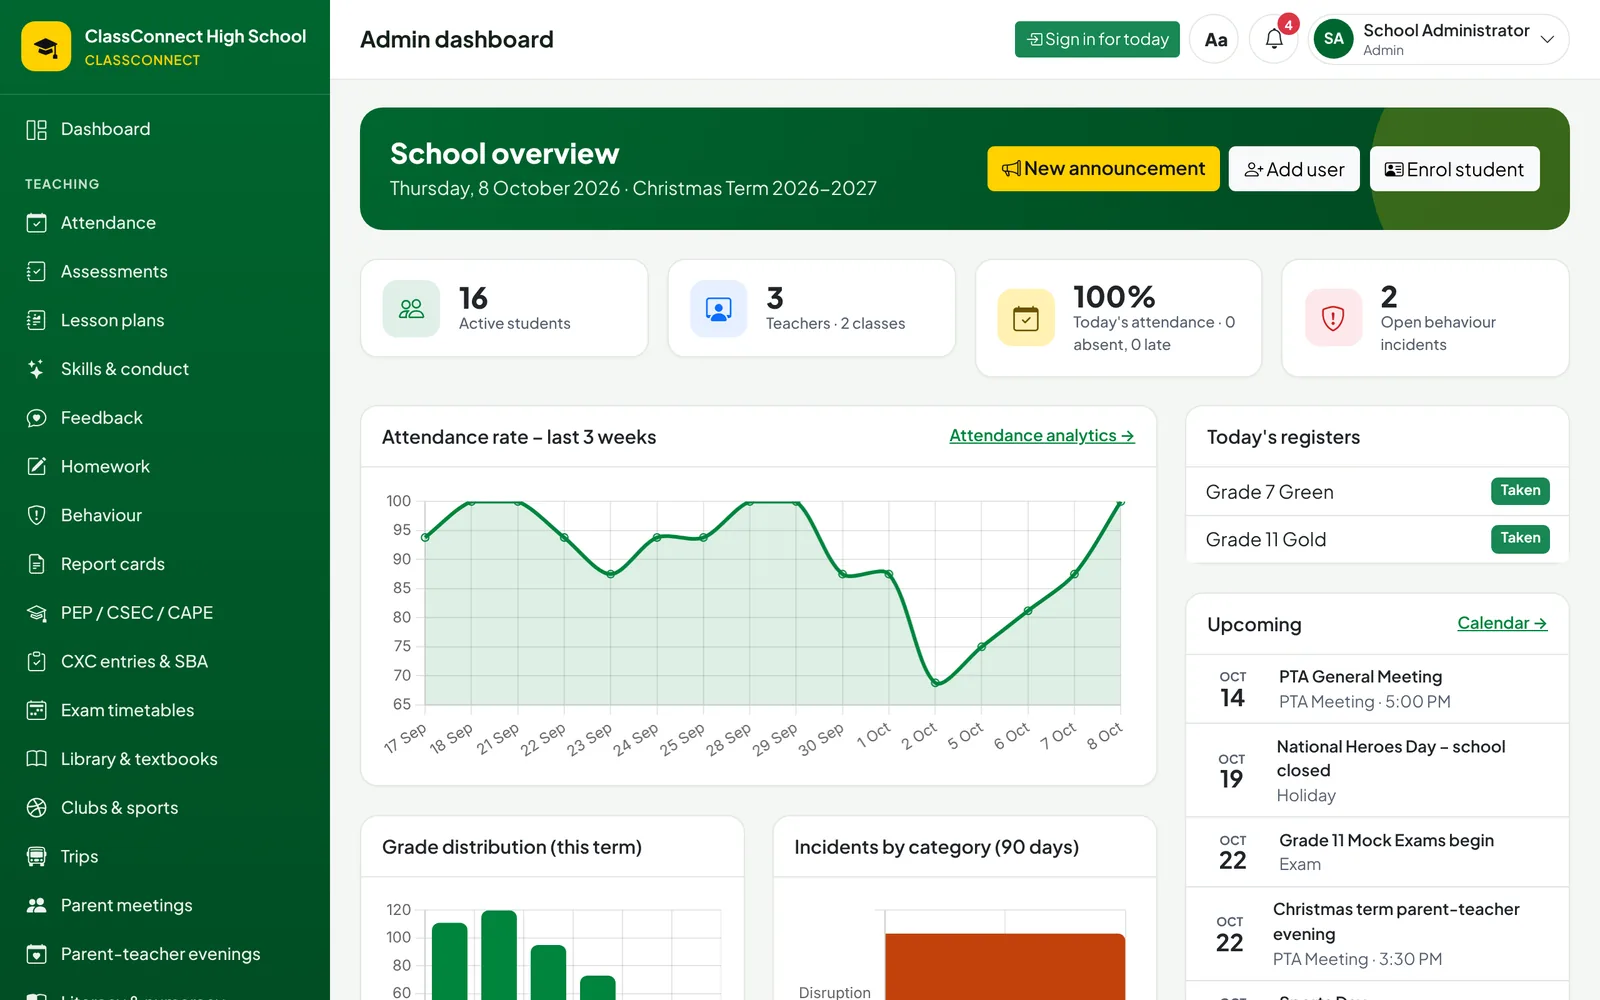
Task: Open Attendance in the sidebar
Action: click(165, 223)
